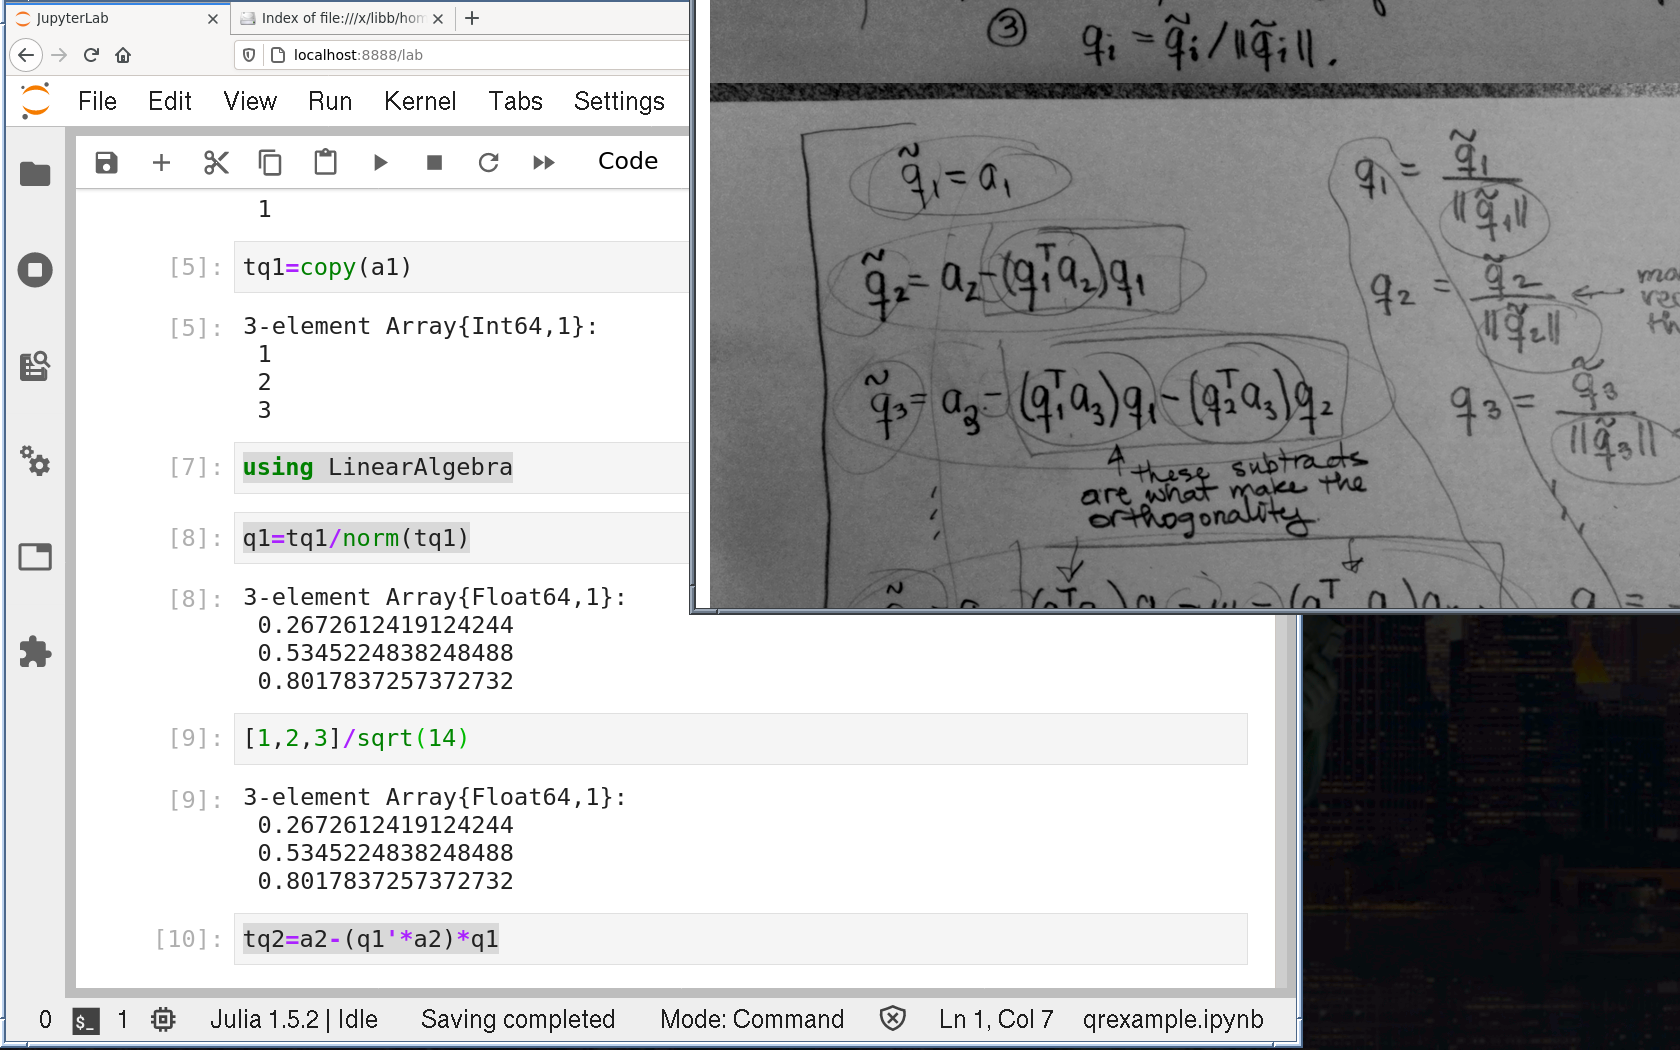The width and height of the screenshot is (1680, 1050).
Task: Open the Kernel menu
Action: tap(419, 101)
